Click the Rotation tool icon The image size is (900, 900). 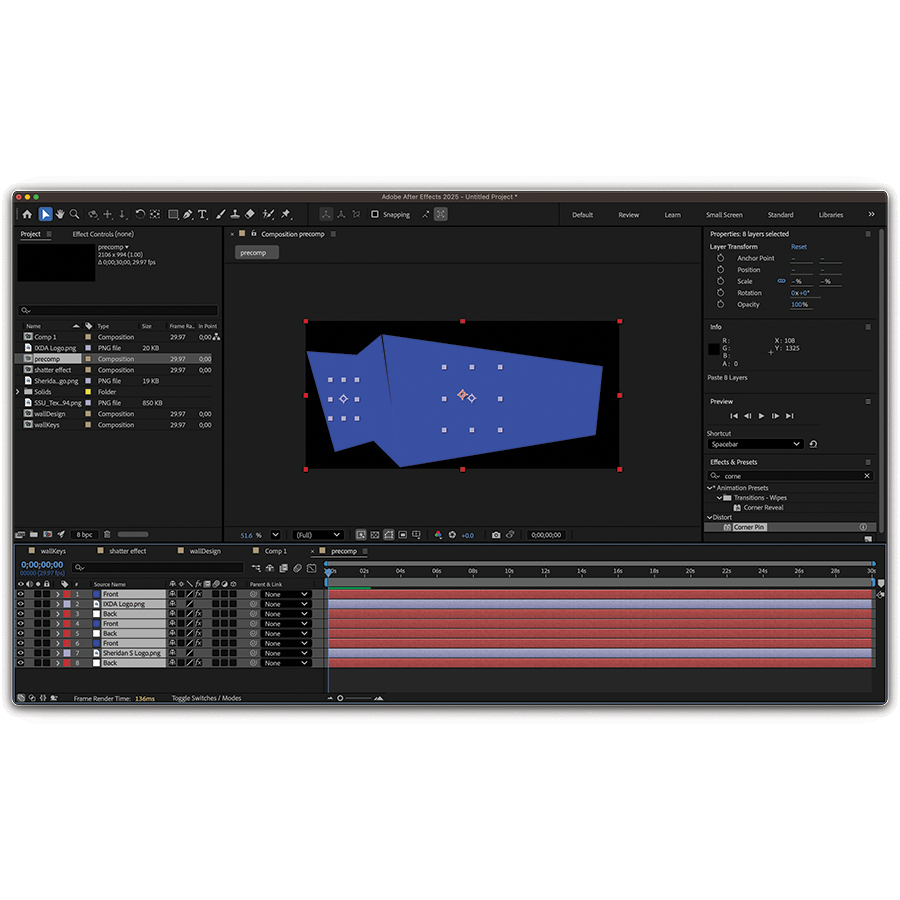click(140, 214)
